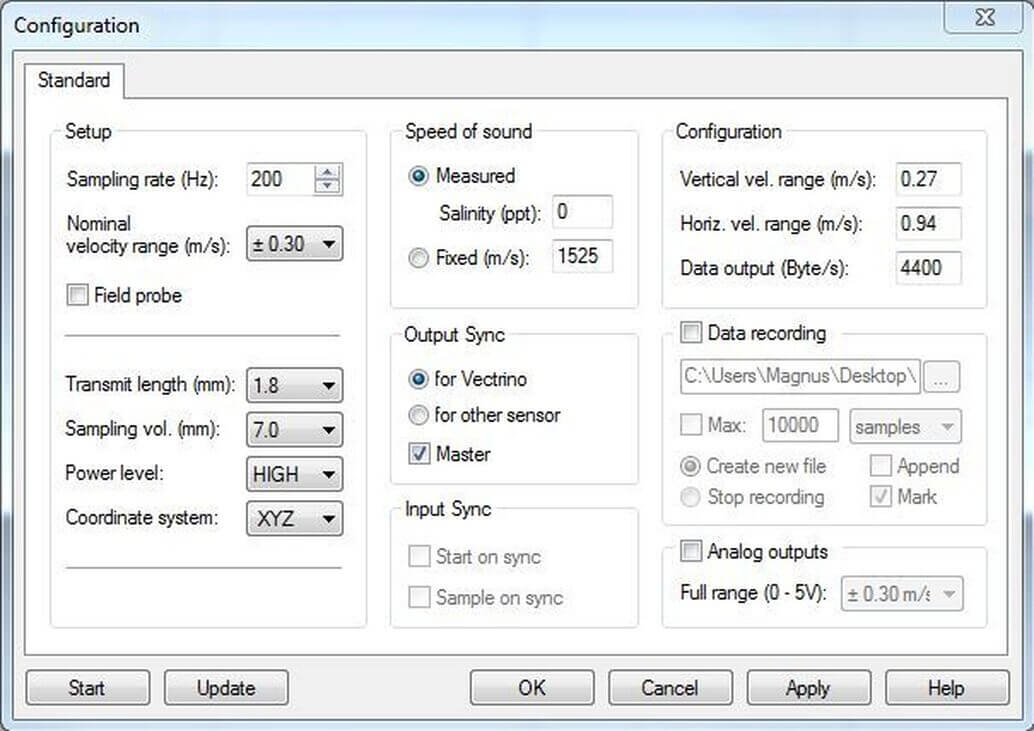Enable the Data recording checkbox
Image resolution: width=1034 pixels, height=731 pixels.
point(690,332)
